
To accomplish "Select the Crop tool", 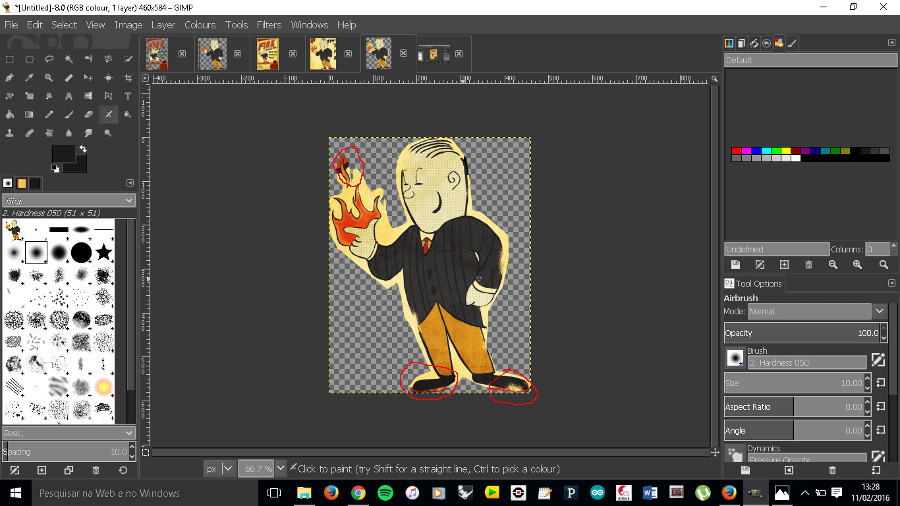I will (x=128, y=77).
